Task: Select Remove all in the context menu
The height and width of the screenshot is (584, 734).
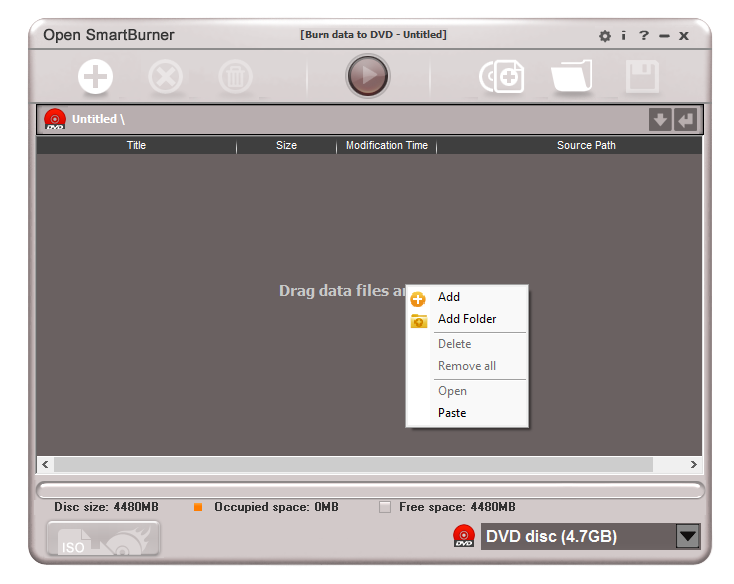Action: pyautogui.click(x=468, y=366)
